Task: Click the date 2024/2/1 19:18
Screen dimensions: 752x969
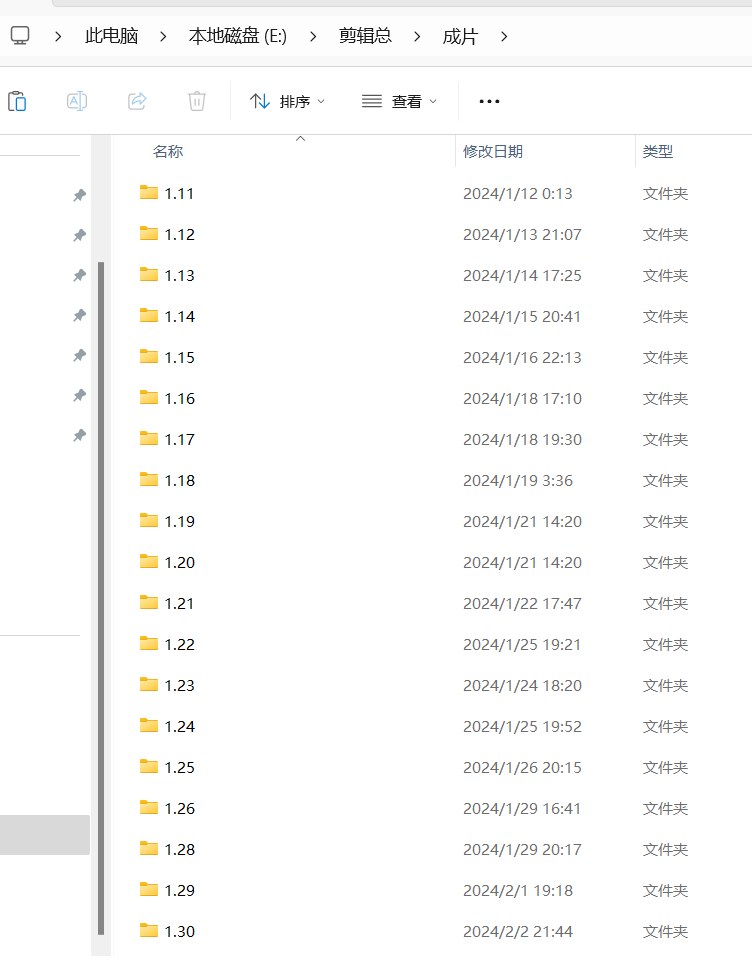Action: click(518, 890)
